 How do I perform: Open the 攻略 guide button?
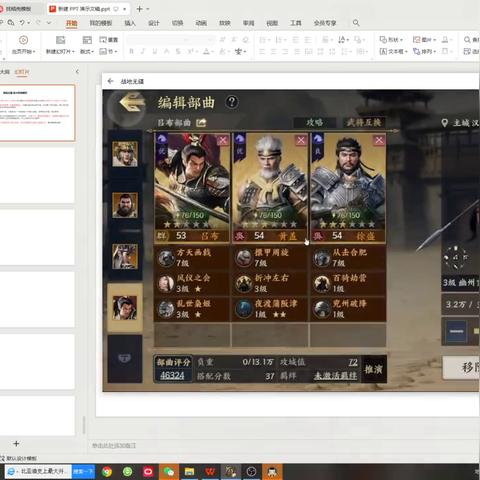coord(314,123)
